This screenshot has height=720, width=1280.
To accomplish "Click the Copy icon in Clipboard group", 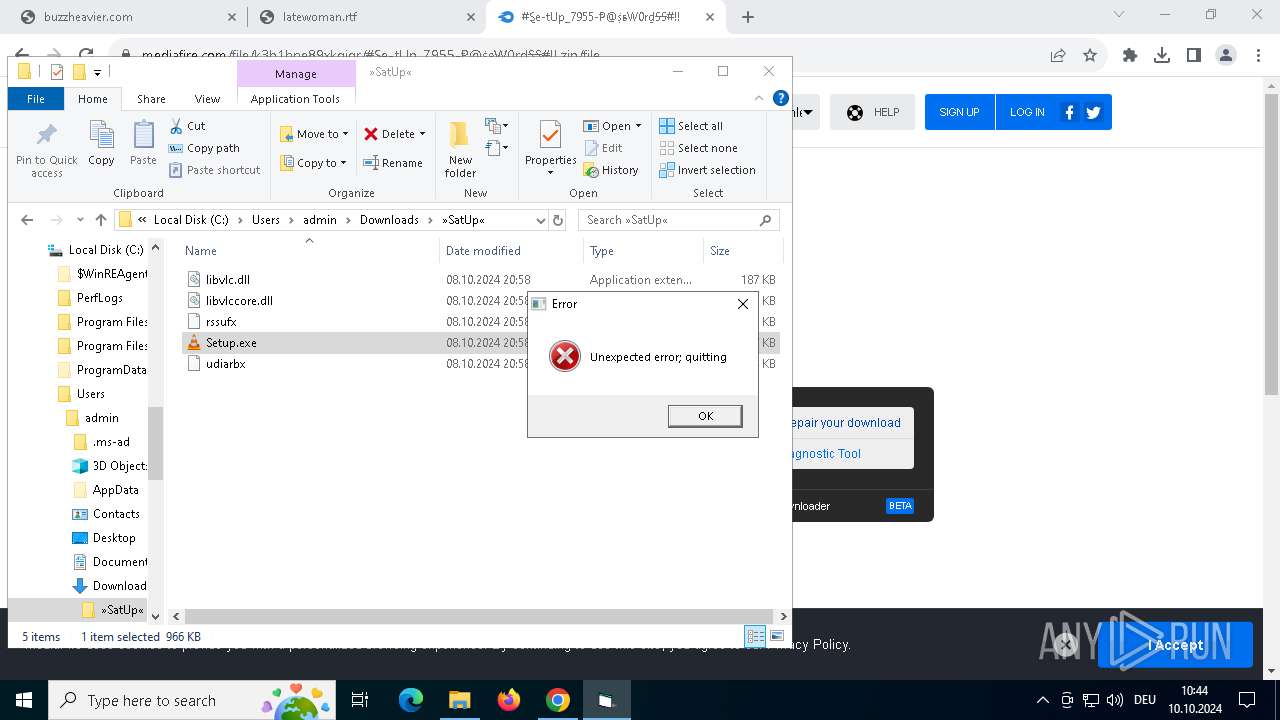I will coord(101,143).
